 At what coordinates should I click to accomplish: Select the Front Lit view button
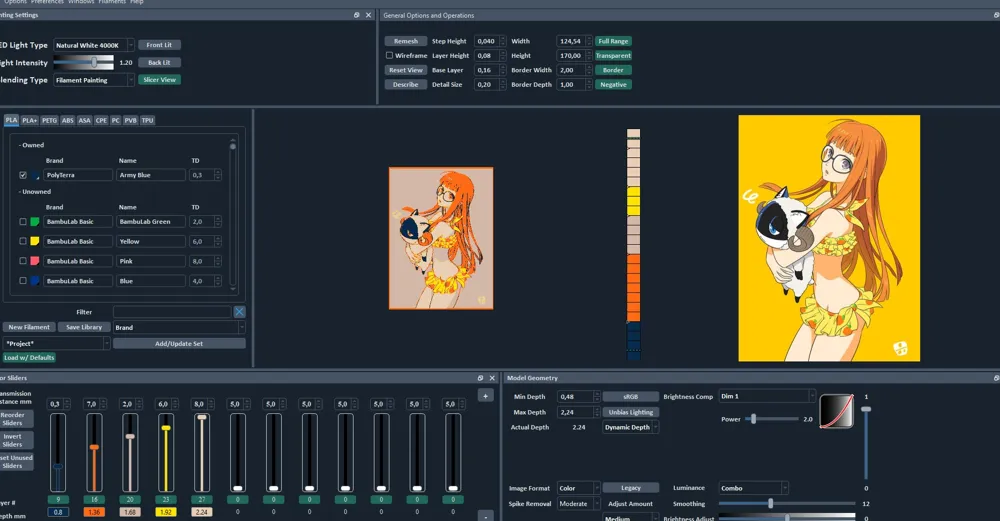(159, 45)
